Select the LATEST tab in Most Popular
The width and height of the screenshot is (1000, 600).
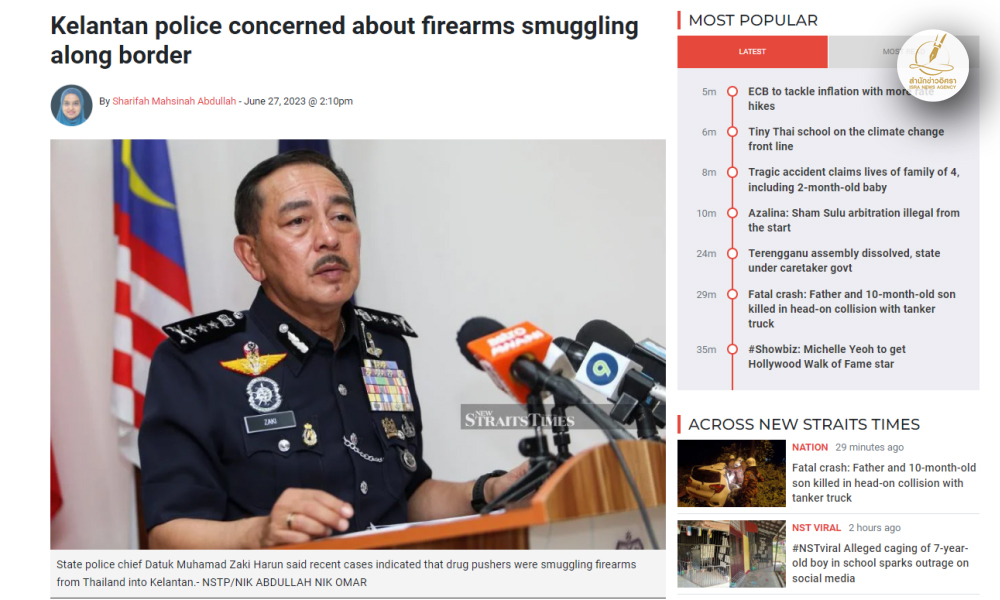click(x=753, y=52)
